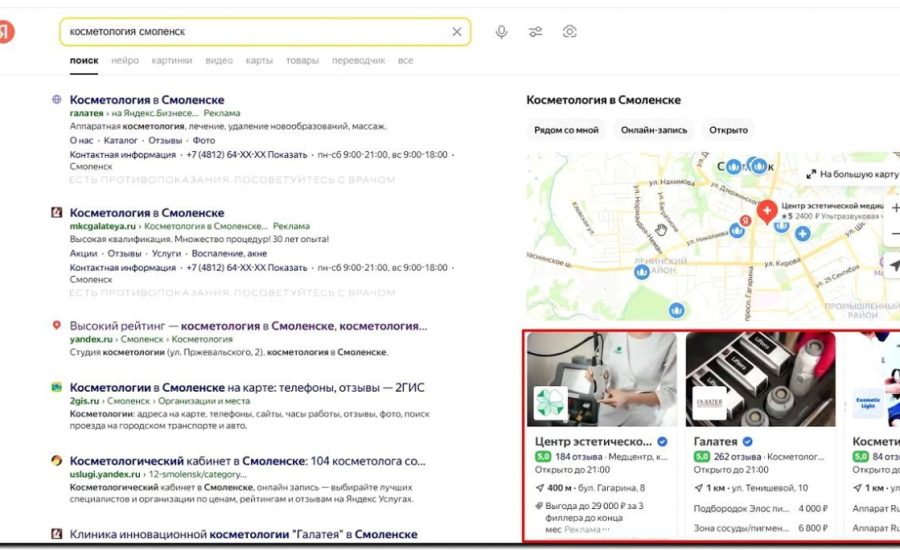
Task: Switch to the нейро tab
Action: pos(125,60)
